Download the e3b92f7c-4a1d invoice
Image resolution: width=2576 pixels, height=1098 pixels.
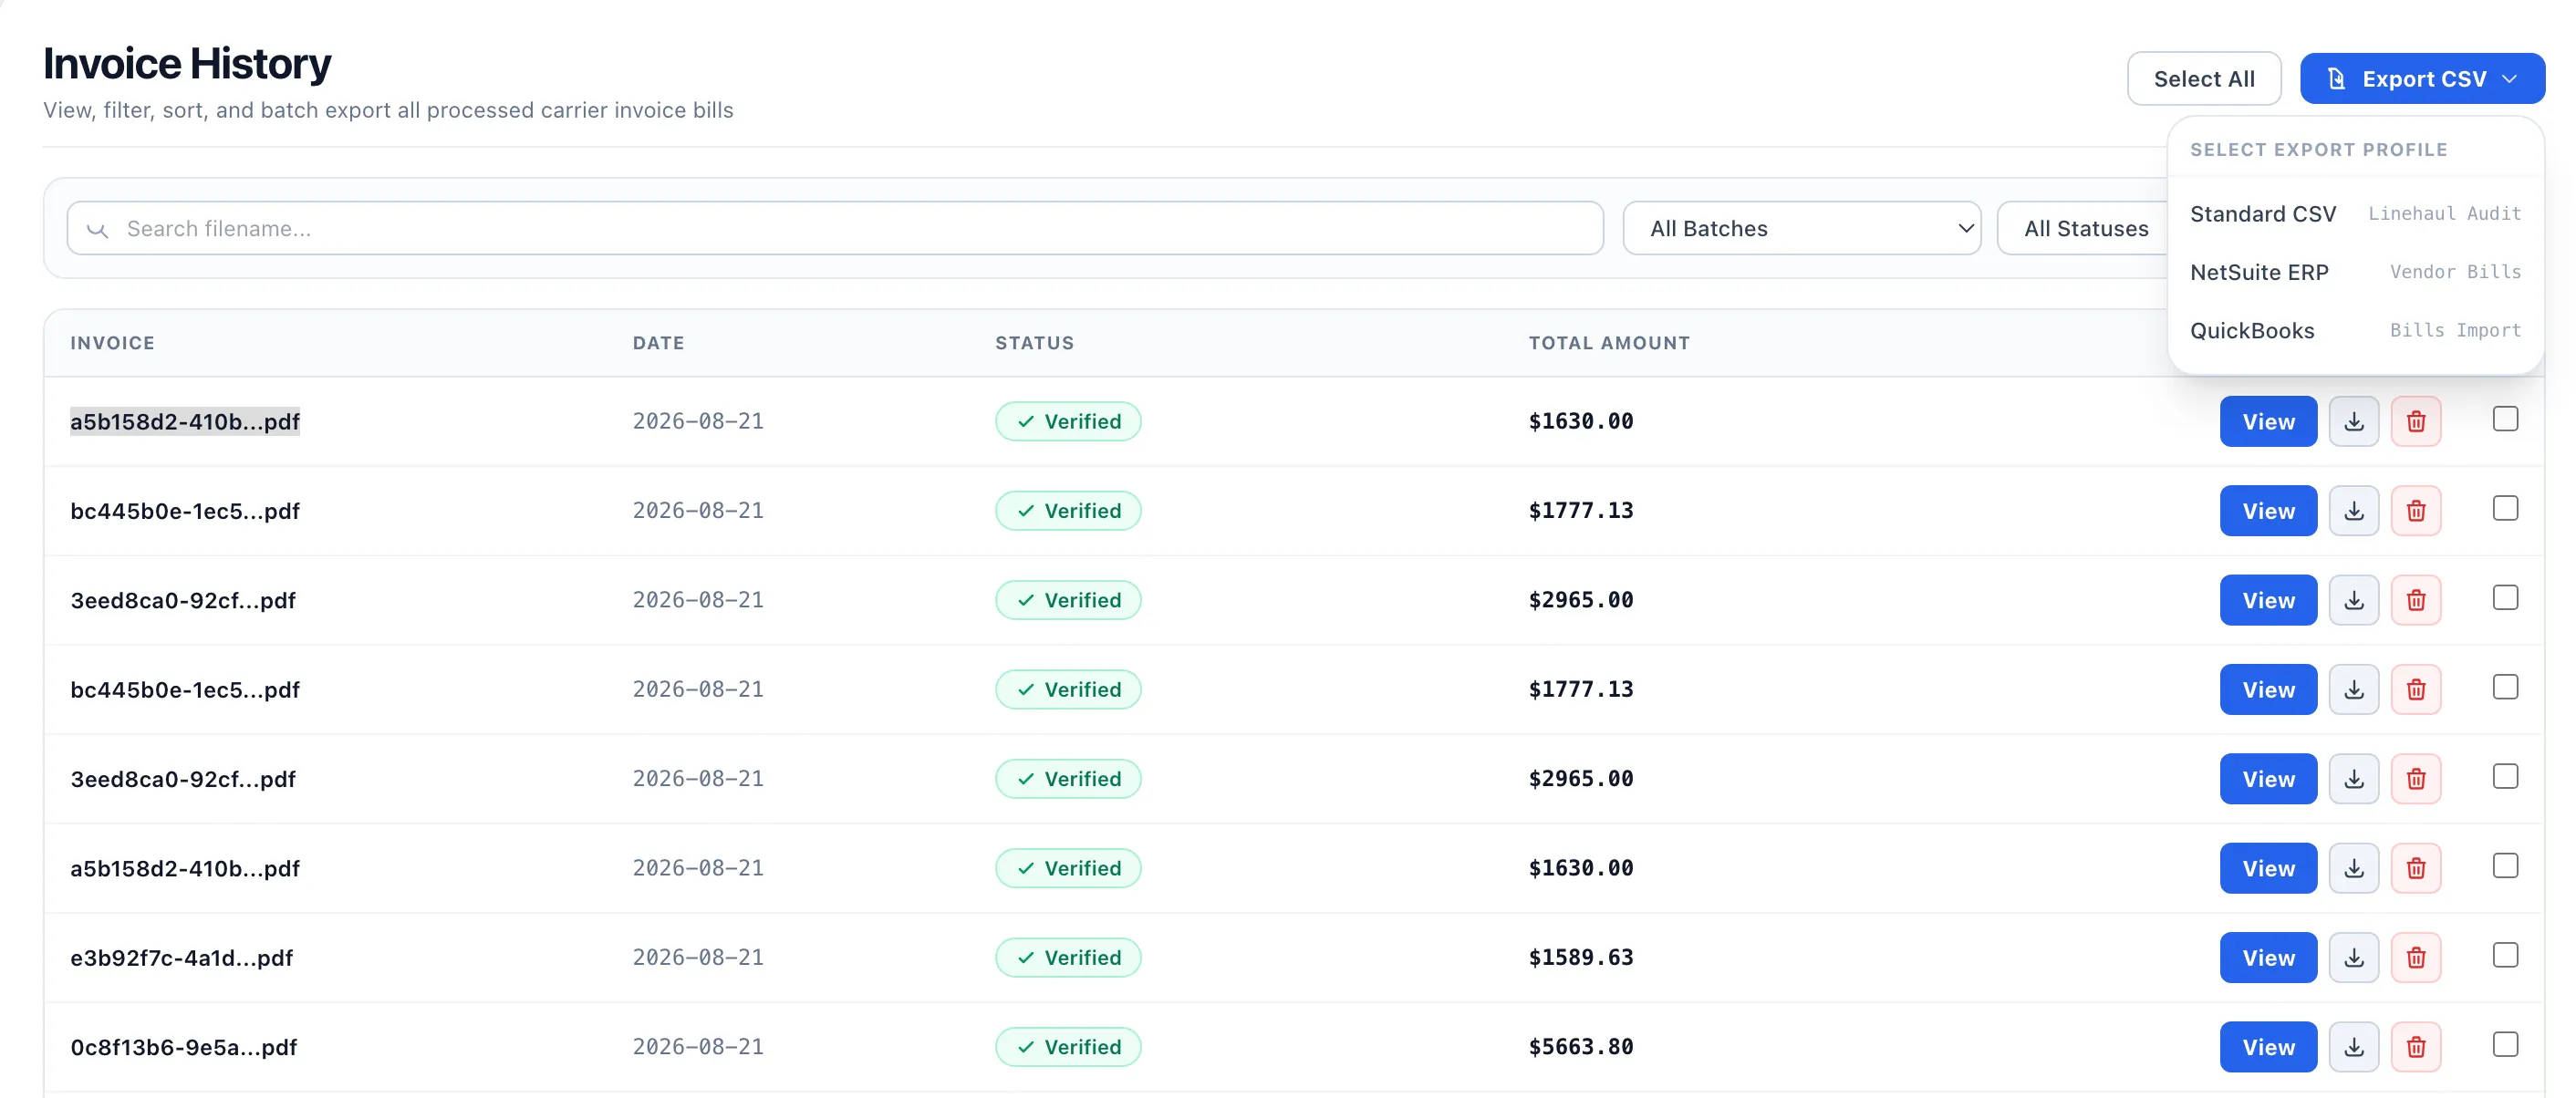click(x=2354, y=957)
